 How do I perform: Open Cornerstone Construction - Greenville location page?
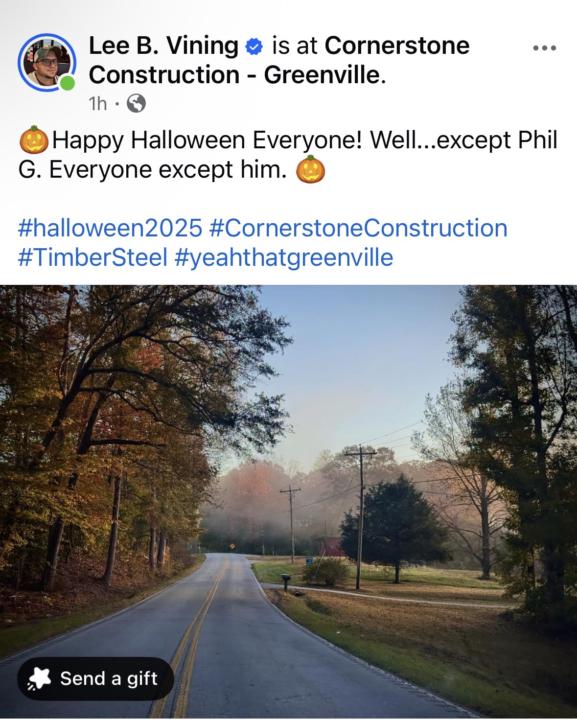click(x=279, y=60)
